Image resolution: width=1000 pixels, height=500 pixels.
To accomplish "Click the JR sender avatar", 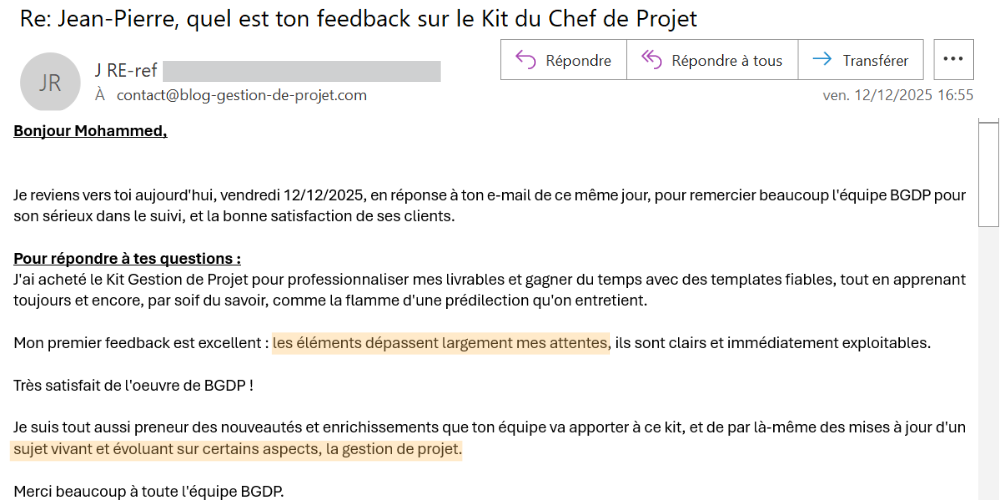I will [50, 82].
